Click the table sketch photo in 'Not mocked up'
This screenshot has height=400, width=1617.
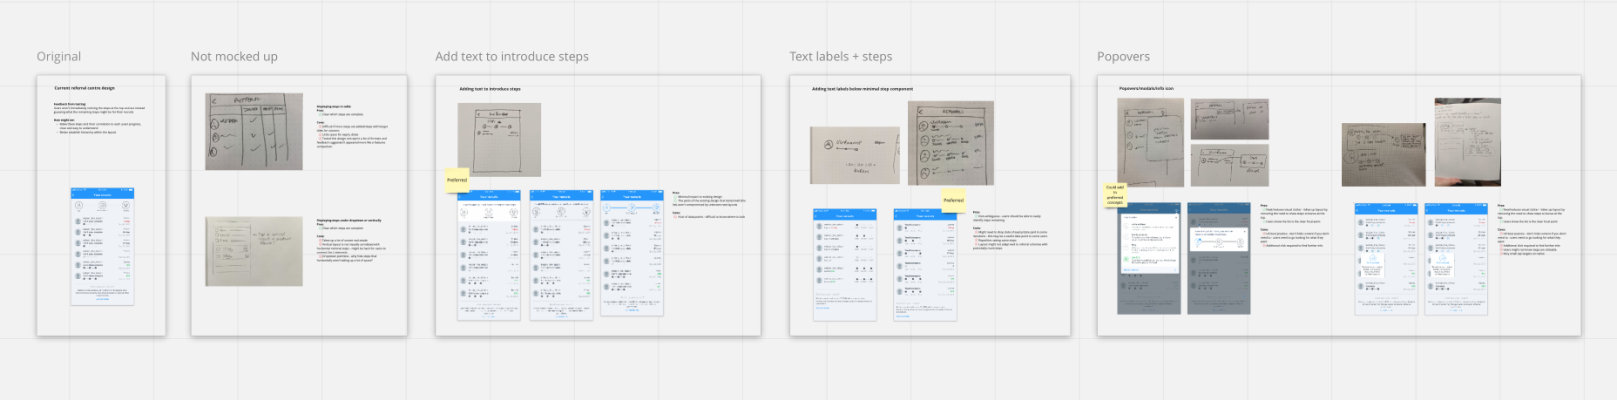(x=254, y=131)
